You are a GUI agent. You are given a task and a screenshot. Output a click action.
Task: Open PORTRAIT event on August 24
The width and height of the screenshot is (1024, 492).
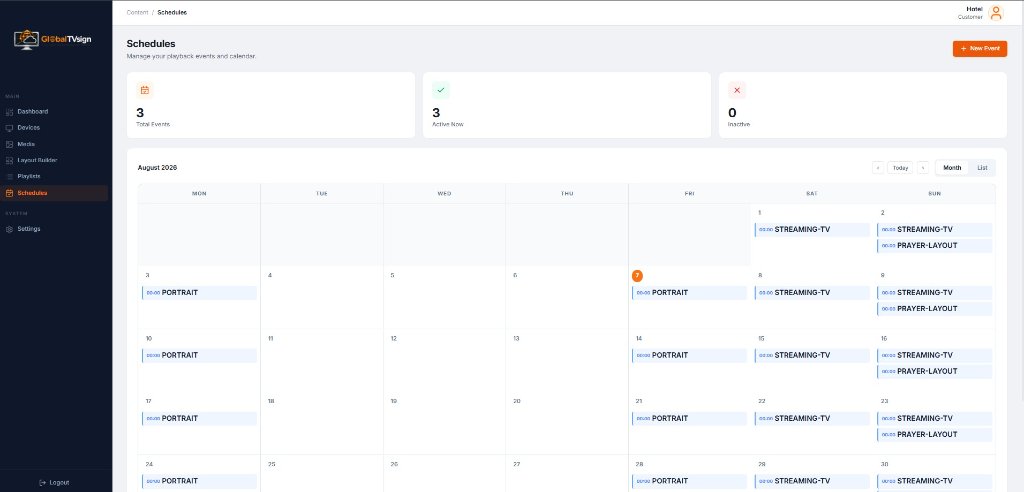click(x=199, y=481)
